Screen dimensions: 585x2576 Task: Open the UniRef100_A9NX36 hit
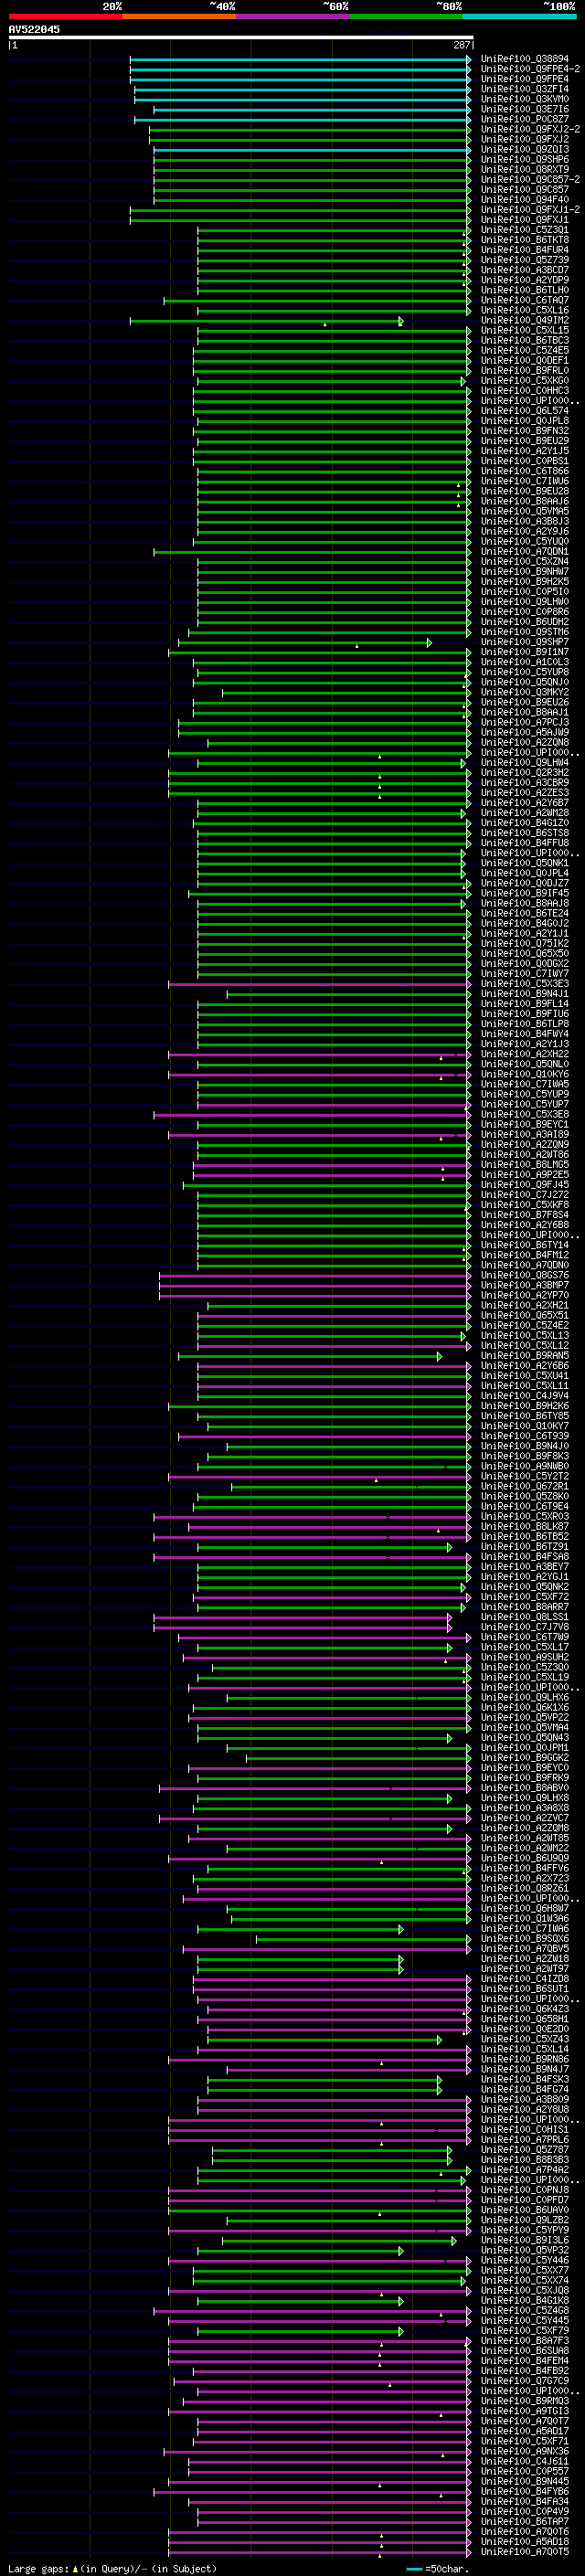pos(524,2451)
